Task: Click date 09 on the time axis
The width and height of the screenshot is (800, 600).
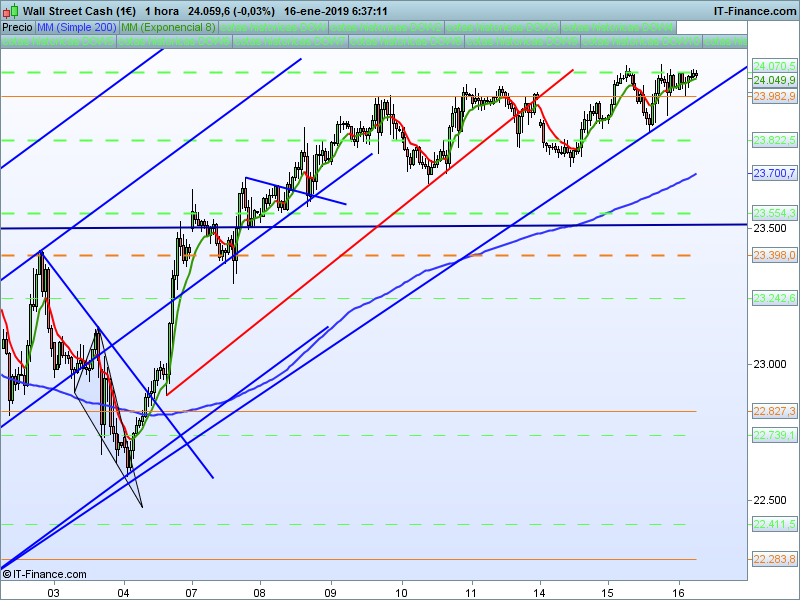Action: click(331, 593)
